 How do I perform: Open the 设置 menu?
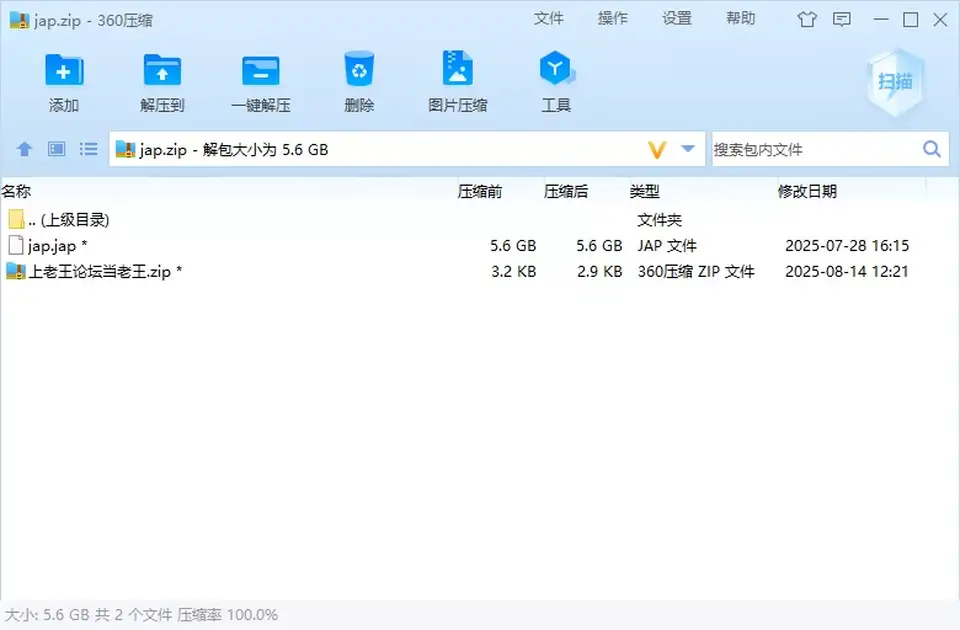tap(677, 18)
